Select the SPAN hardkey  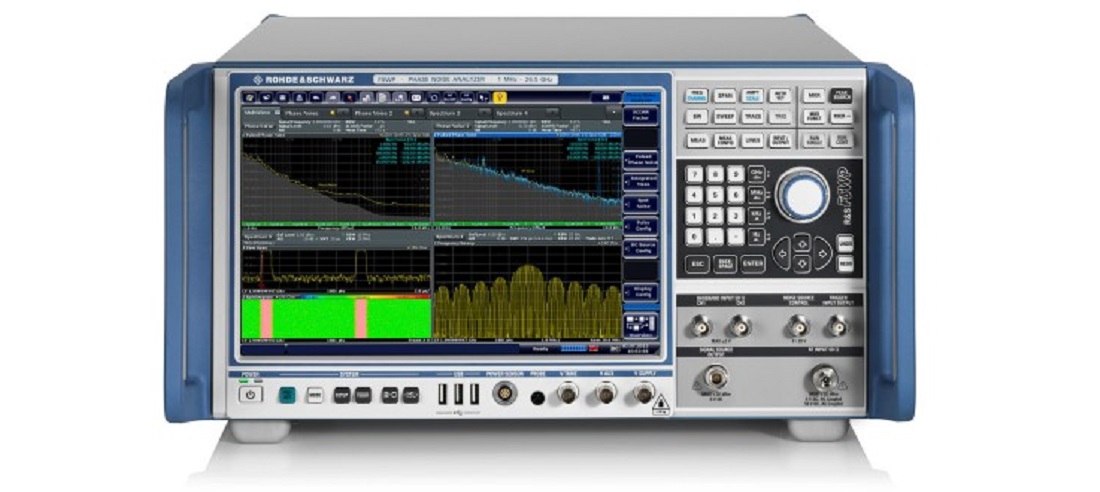pos(724,95)
